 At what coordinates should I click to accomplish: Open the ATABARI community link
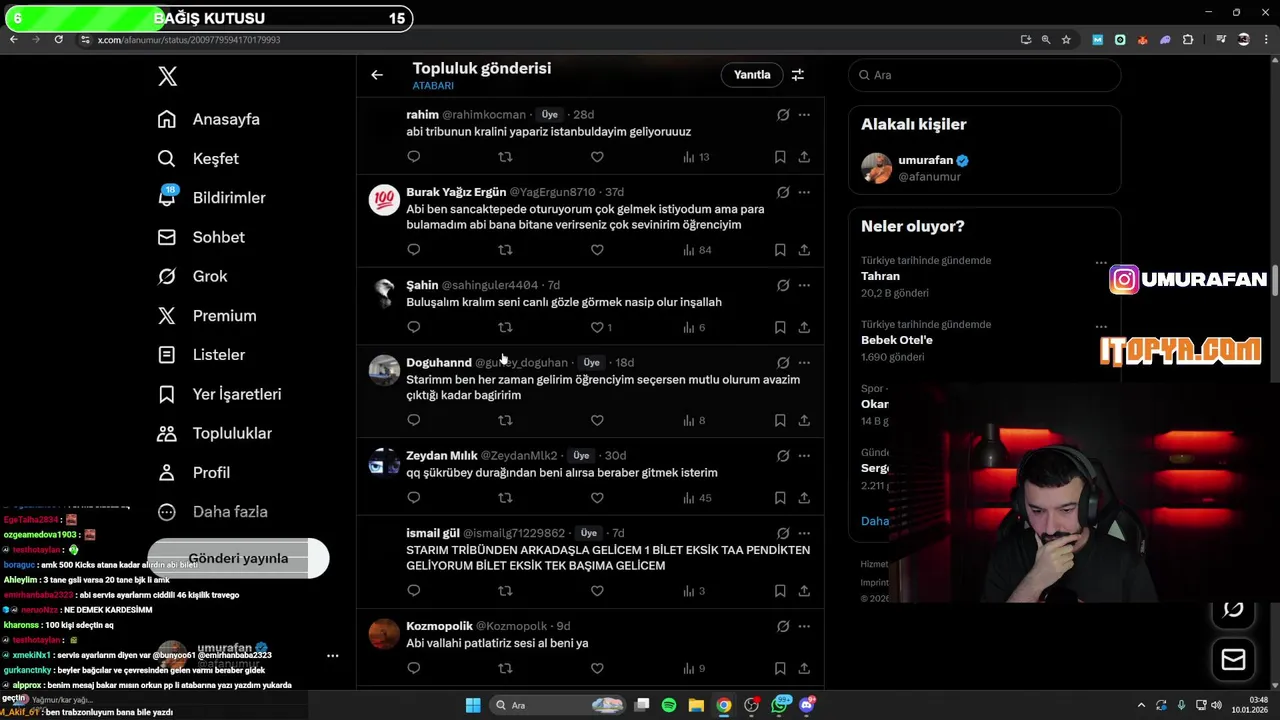tap(433, 86)
